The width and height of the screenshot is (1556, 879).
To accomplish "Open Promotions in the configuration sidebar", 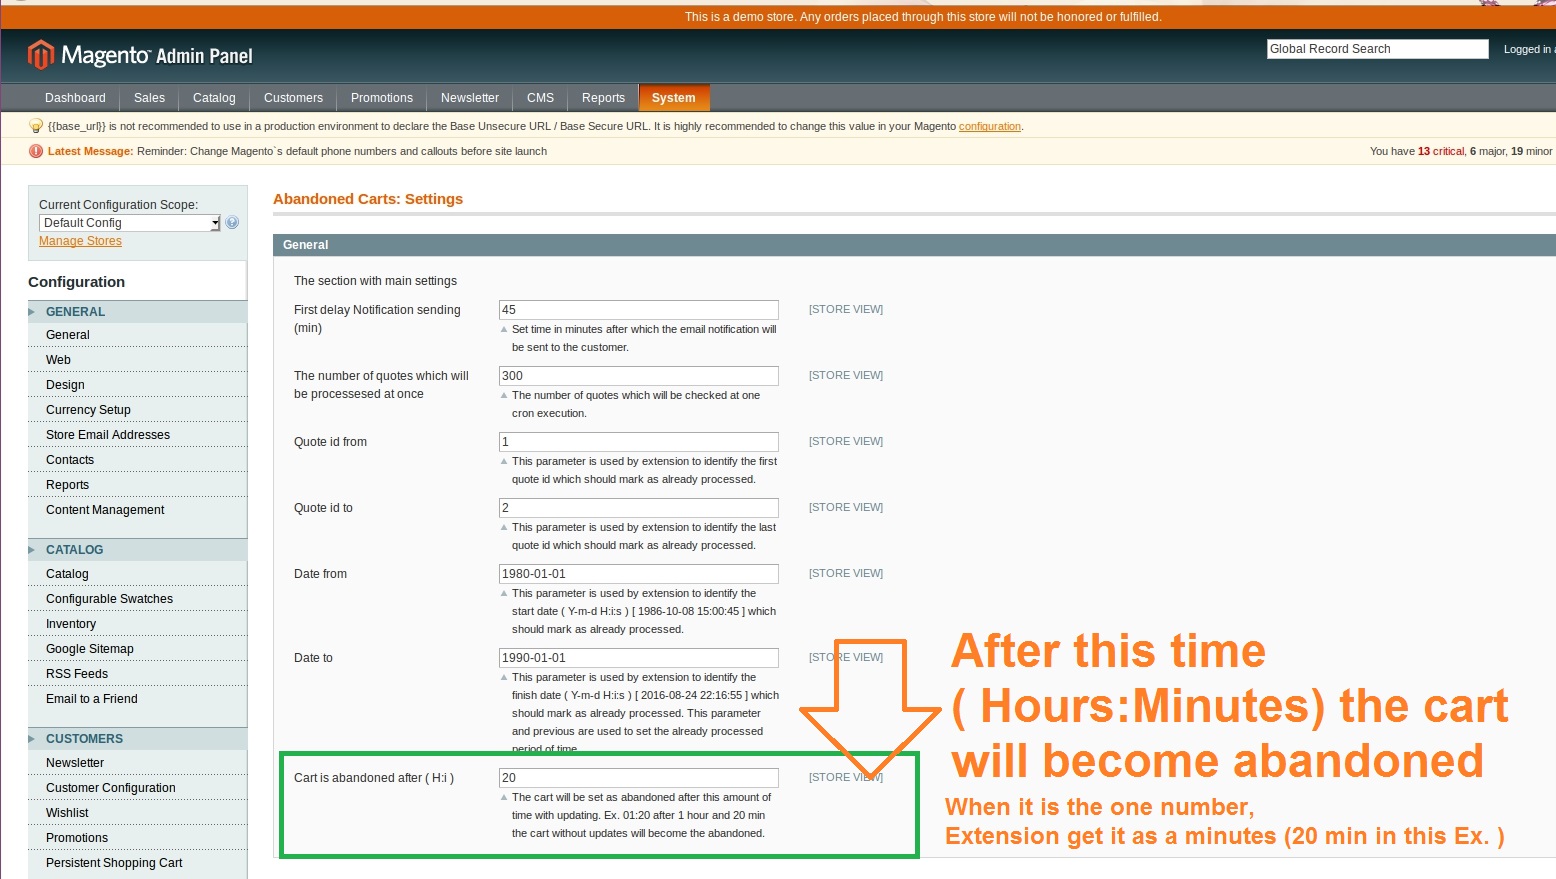I will point(77,838).
